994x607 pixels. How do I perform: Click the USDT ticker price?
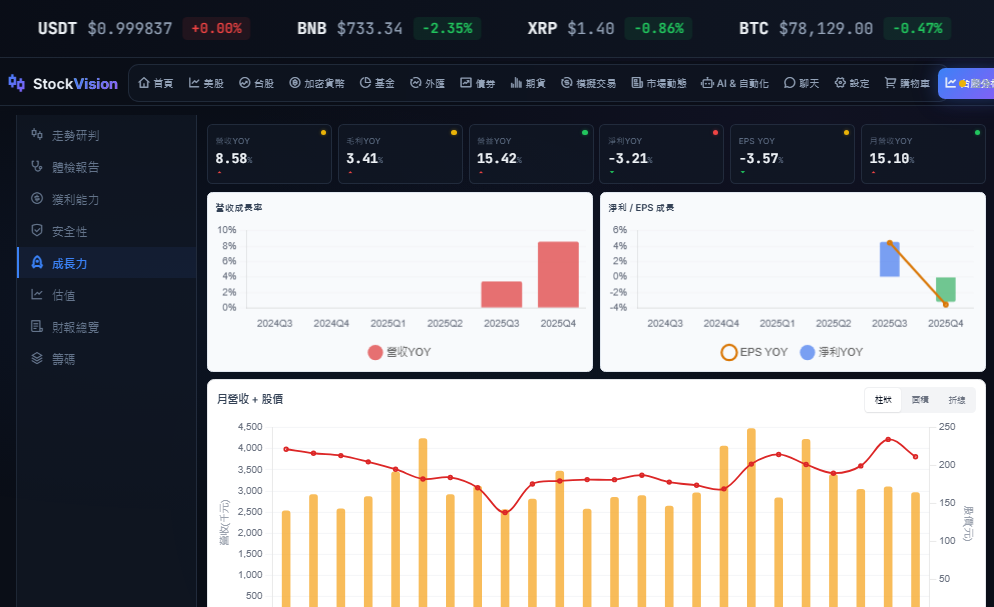click(x=130, y=29)
